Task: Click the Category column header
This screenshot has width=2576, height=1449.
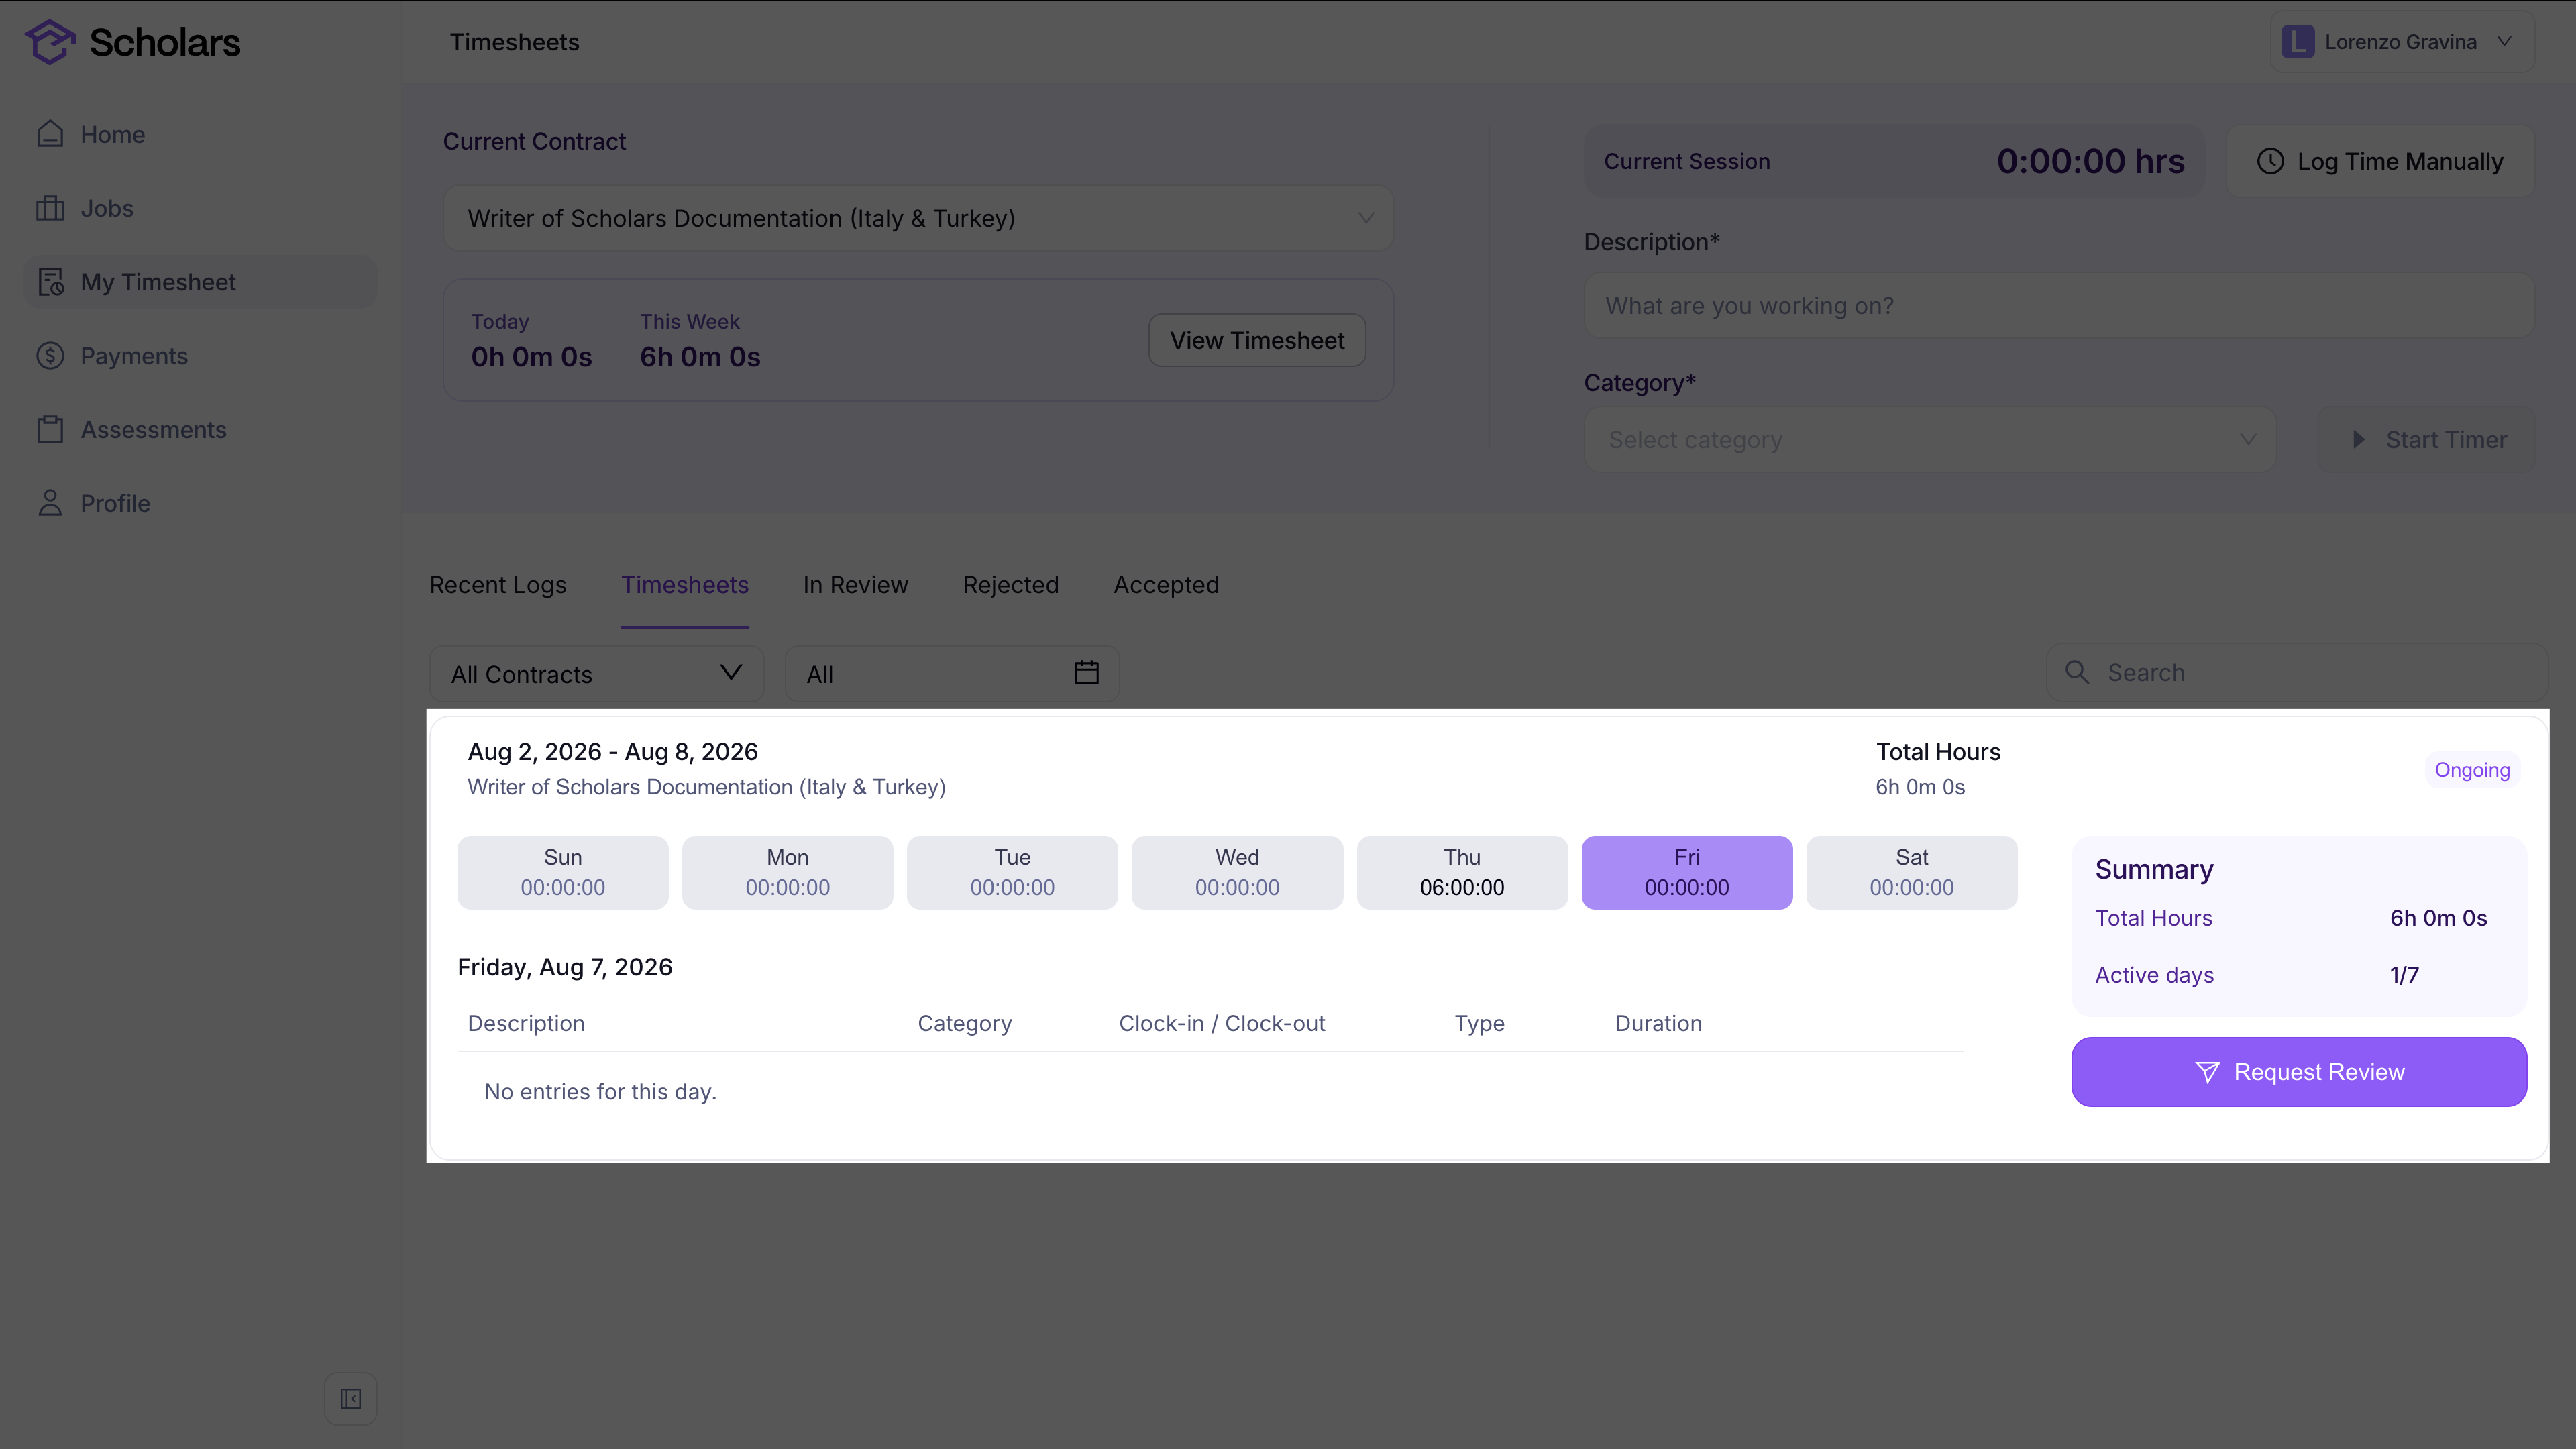Action: tap(965, 1023)
